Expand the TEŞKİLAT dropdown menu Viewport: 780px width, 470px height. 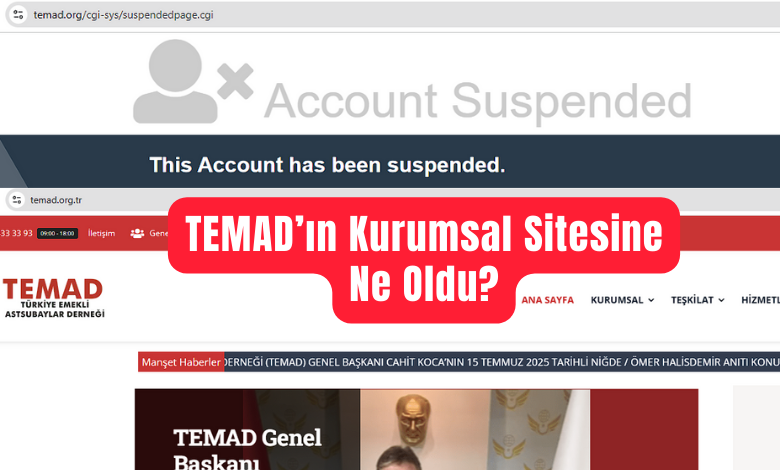(697, 300)
